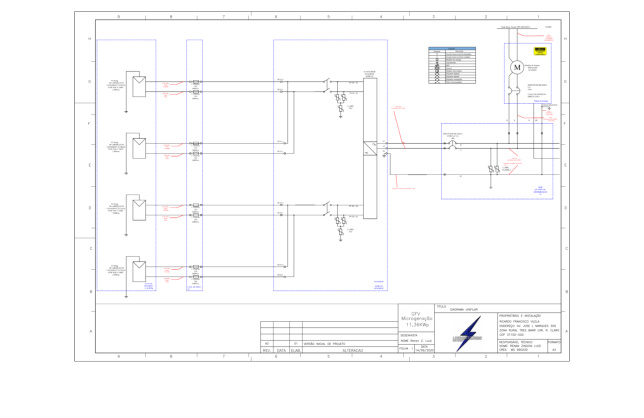Click the blue lightning bolt company logo
644x418 pixels.
pyautogui.click(x=468, y=334)
